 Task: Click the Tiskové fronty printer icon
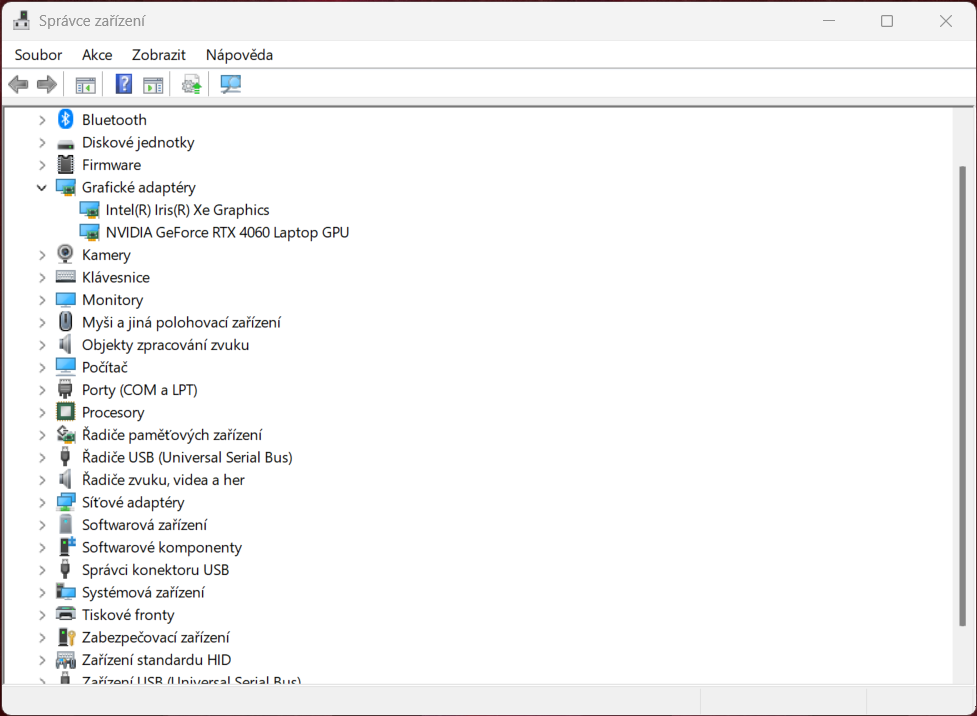click(x=65, y=614)
